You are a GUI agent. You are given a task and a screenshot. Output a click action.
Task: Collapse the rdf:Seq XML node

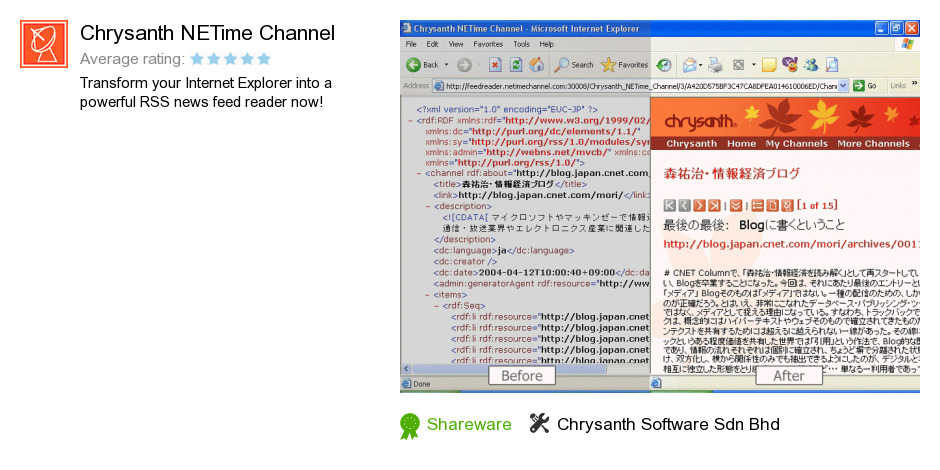click(x=436, y=306)
